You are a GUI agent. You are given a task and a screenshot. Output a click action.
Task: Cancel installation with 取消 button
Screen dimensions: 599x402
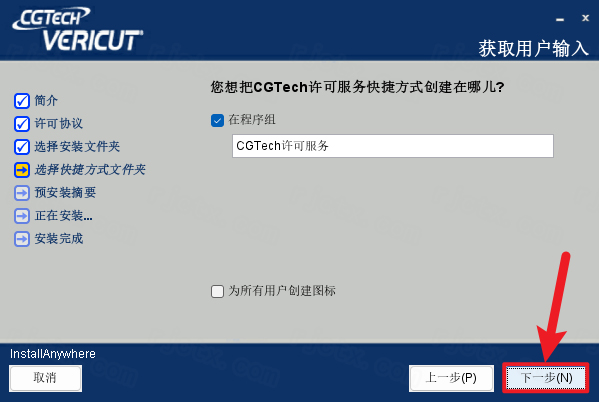[45, 378]
